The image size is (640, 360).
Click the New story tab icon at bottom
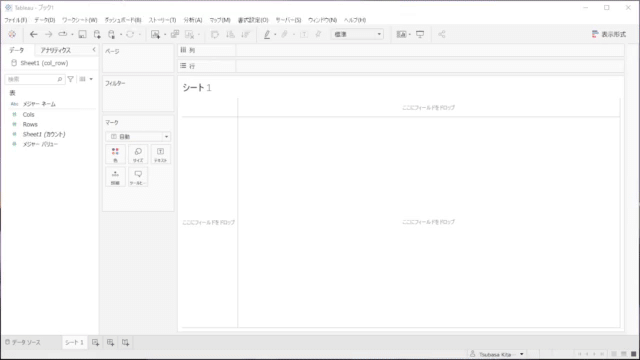pyautogui.click(x=125, y=342)
